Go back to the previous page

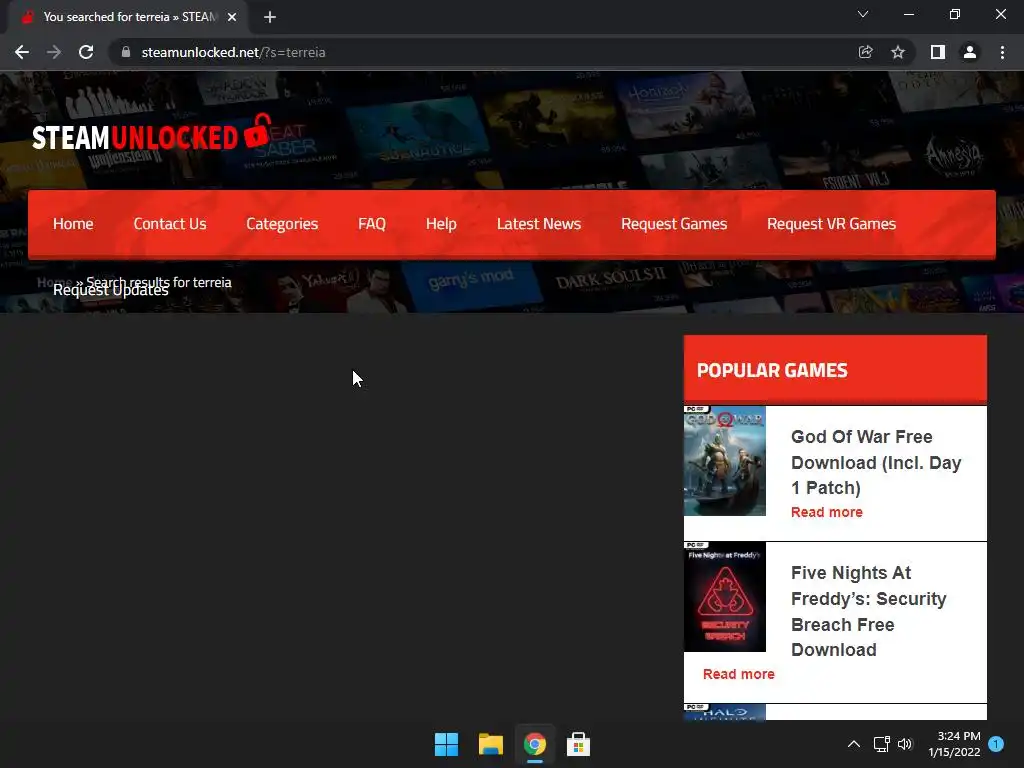22,52
